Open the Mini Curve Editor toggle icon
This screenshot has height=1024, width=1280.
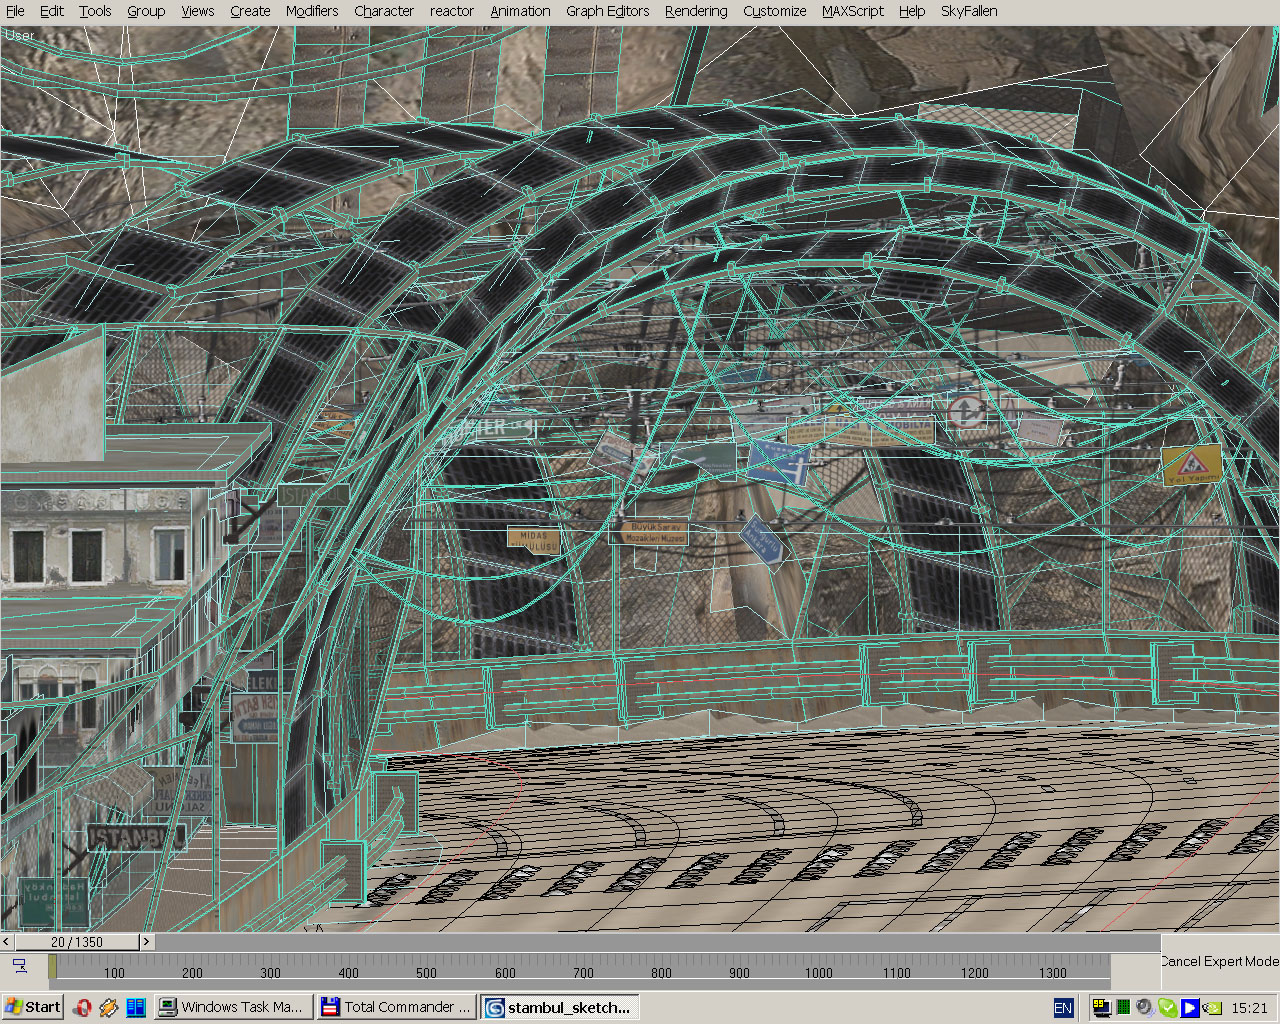[x=19, y=965]
